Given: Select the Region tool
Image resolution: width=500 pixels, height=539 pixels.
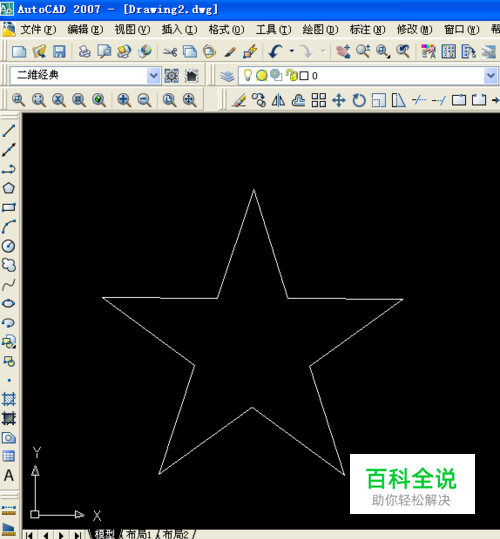Looking at the screenshot, I should [x=9, y=438].
